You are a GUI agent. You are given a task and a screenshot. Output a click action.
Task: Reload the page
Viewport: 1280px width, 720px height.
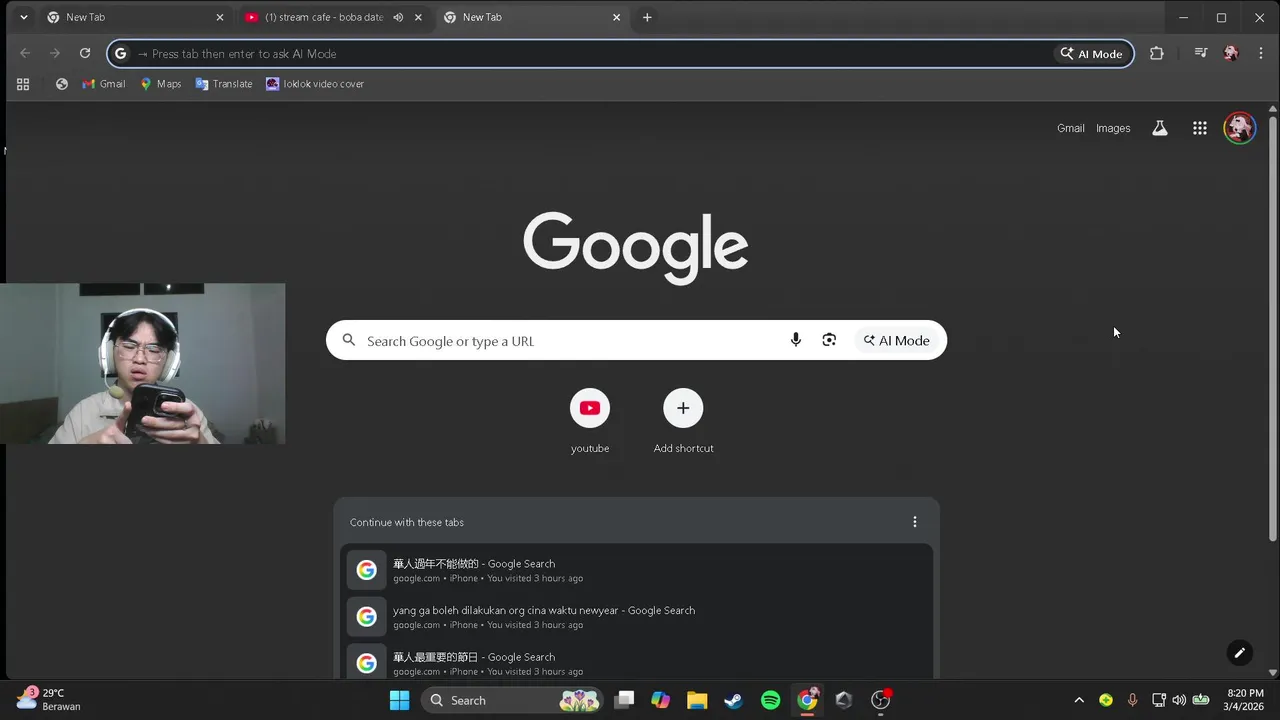(85, 53)
